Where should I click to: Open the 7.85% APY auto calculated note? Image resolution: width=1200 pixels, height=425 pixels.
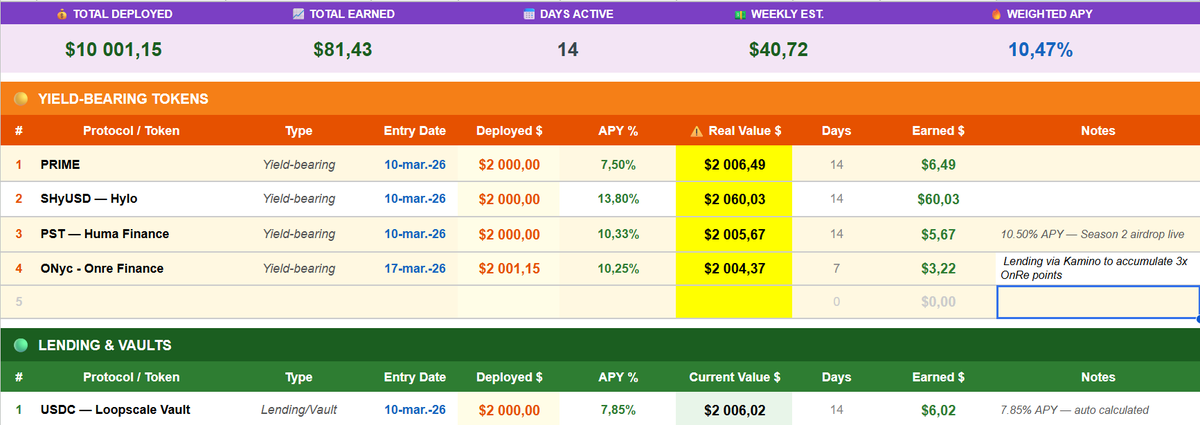click(1098, 410)
